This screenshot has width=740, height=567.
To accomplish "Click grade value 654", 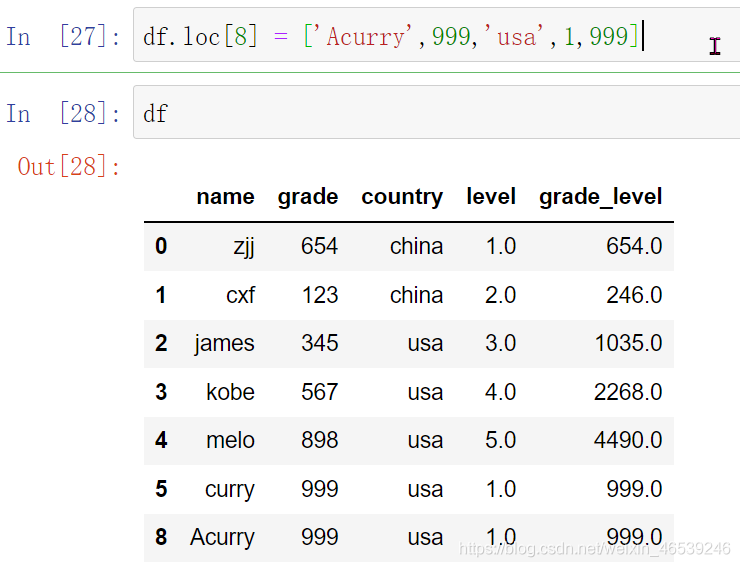I will pos(320,246).
